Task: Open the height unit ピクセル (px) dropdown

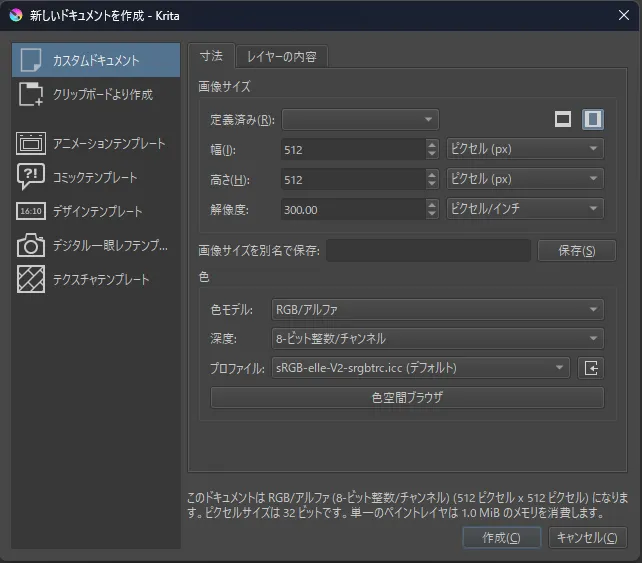Action: tap(525, 179)
